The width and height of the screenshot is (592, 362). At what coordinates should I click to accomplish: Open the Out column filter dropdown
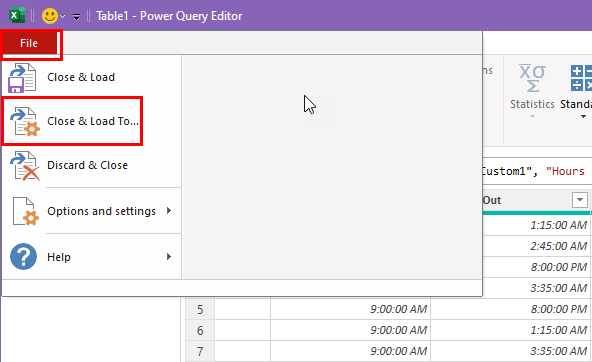click(580, 200)
